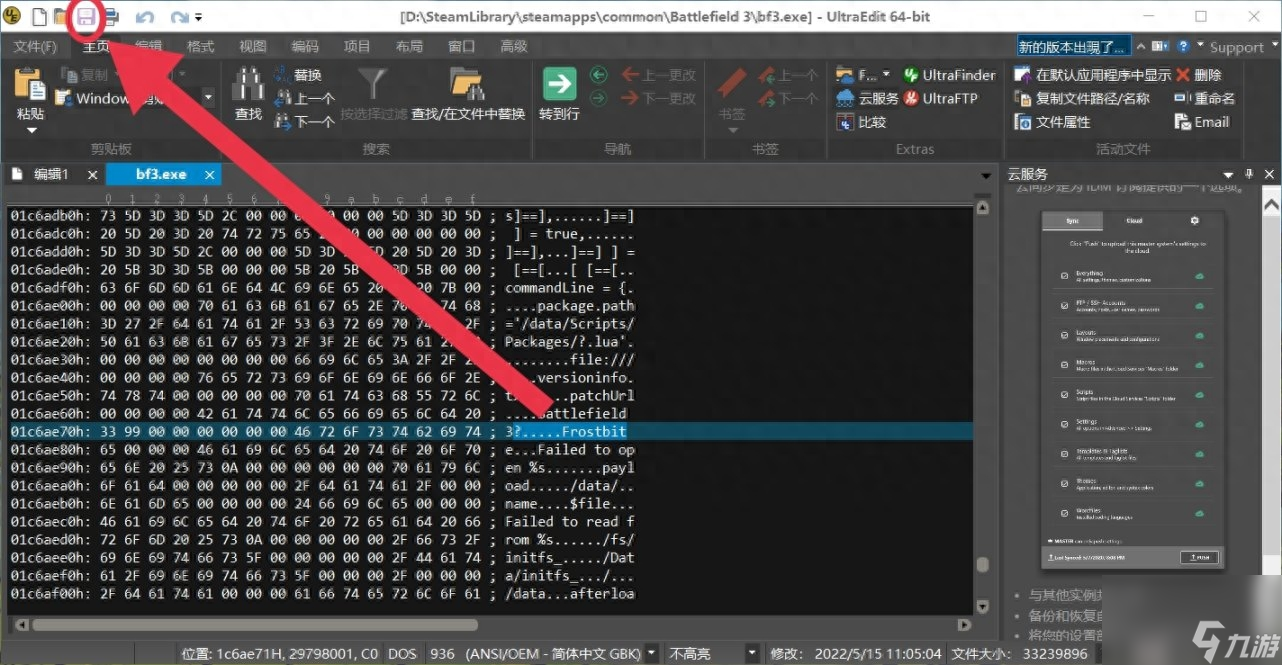
Task: Switch to the 项目 ribbon tab
Action: point(357,47)
